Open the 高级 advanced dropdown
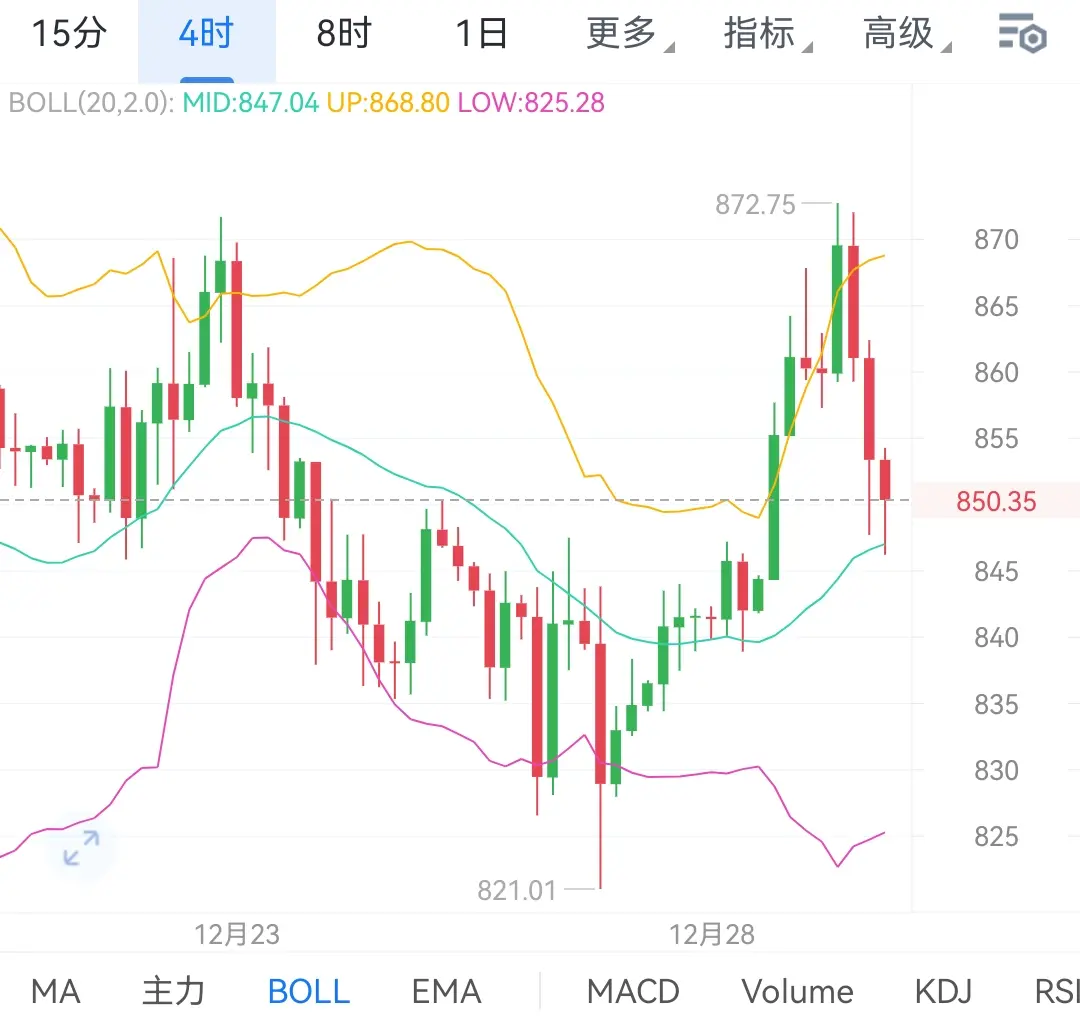This screenshot has width=1080, height=1021. tap(906, 33)
